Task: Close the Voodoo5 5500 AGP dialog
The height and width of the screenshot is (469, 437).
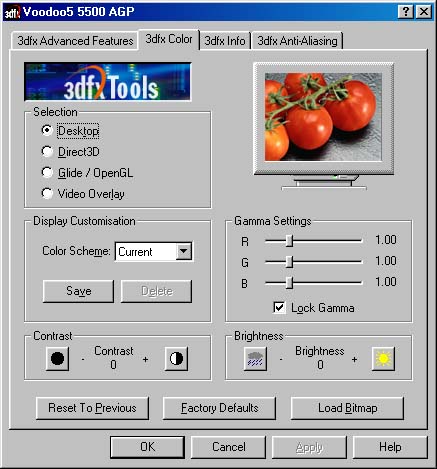Action: coord(424,12)
